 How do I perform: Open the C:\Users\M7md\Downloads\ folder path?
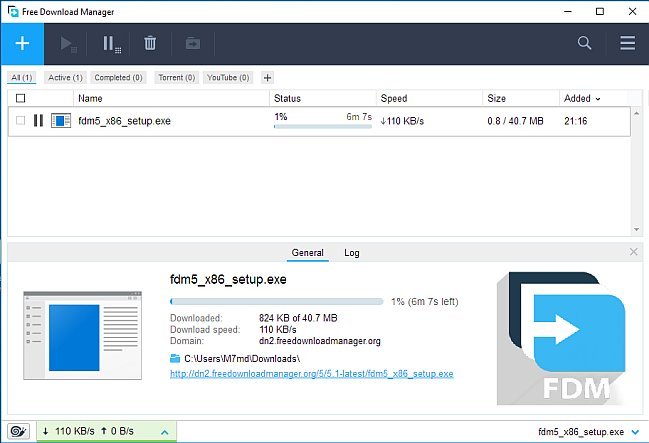(242, 359)
